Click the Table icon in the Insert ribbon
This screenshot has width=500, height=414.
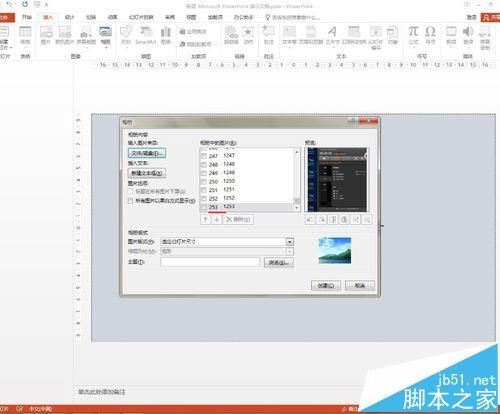[25, 32]
